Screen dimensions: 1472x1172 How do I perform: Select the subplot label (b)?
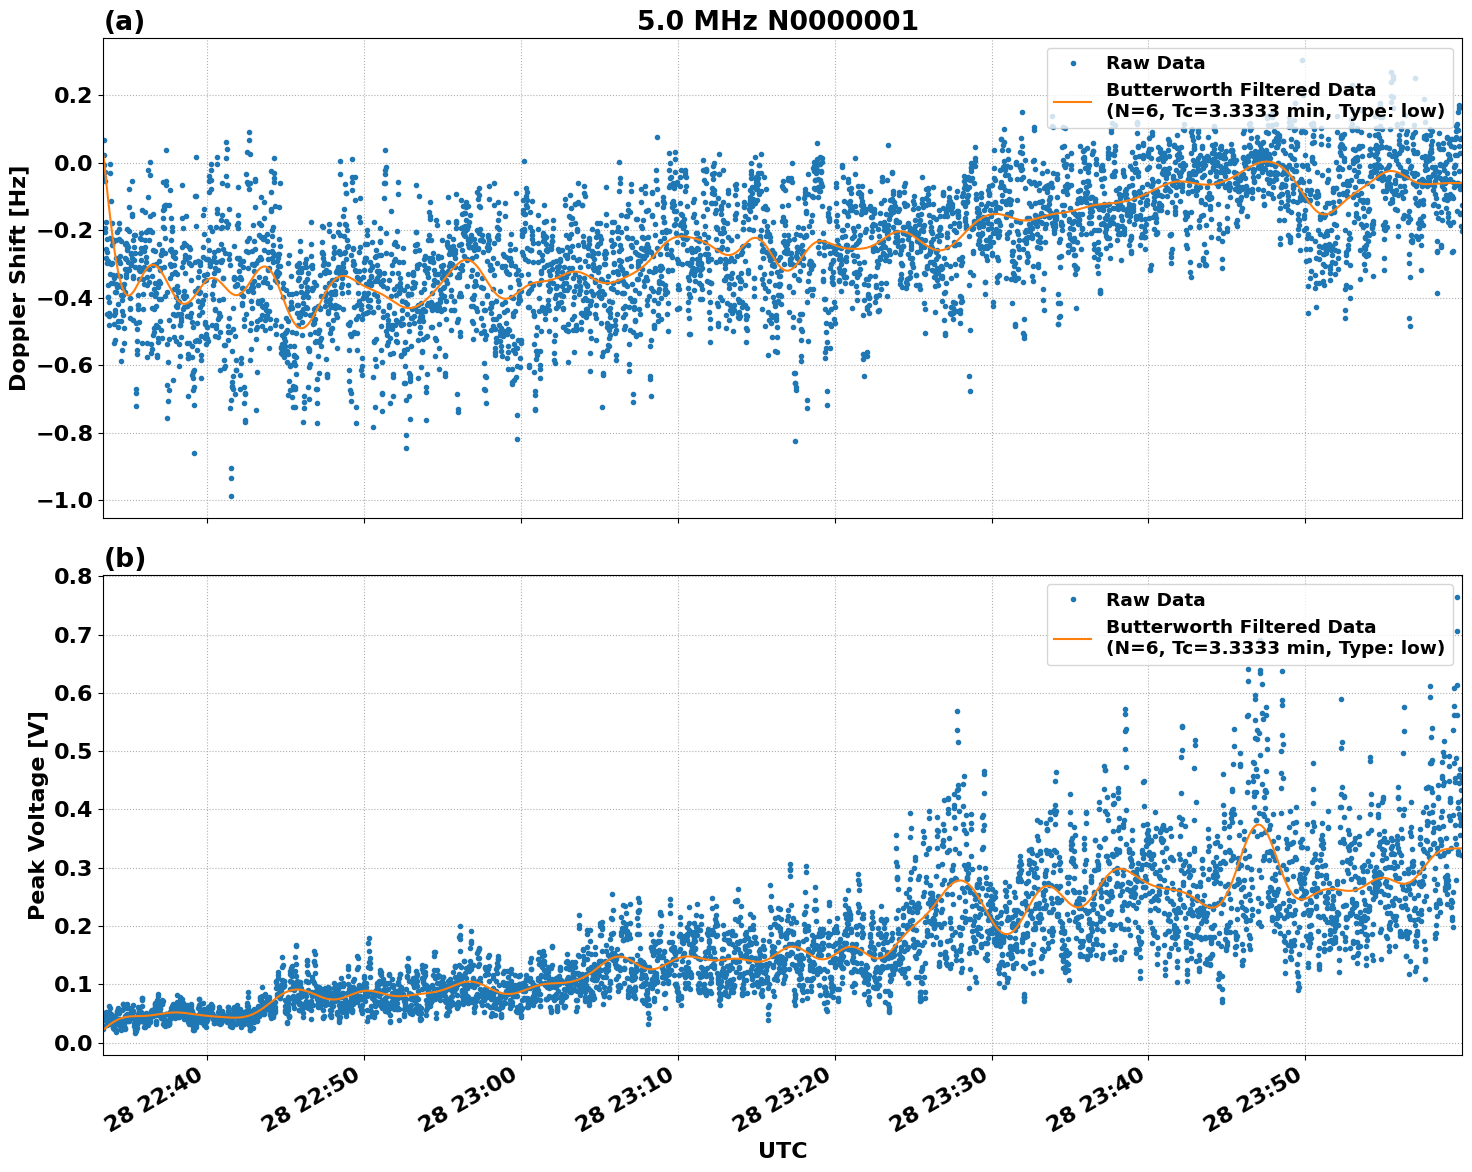click(x=125, y=557)
